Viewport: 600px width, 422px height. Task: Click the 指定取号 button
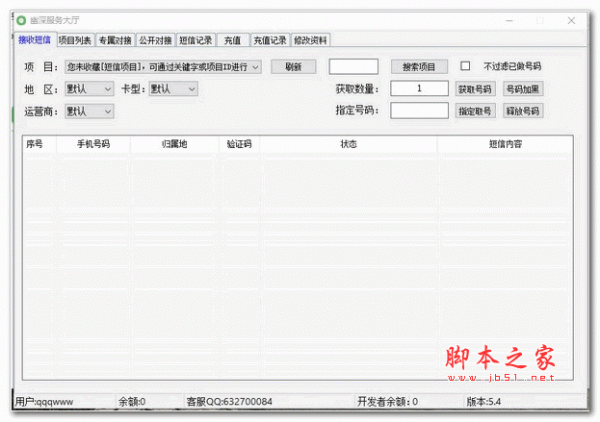475,111
